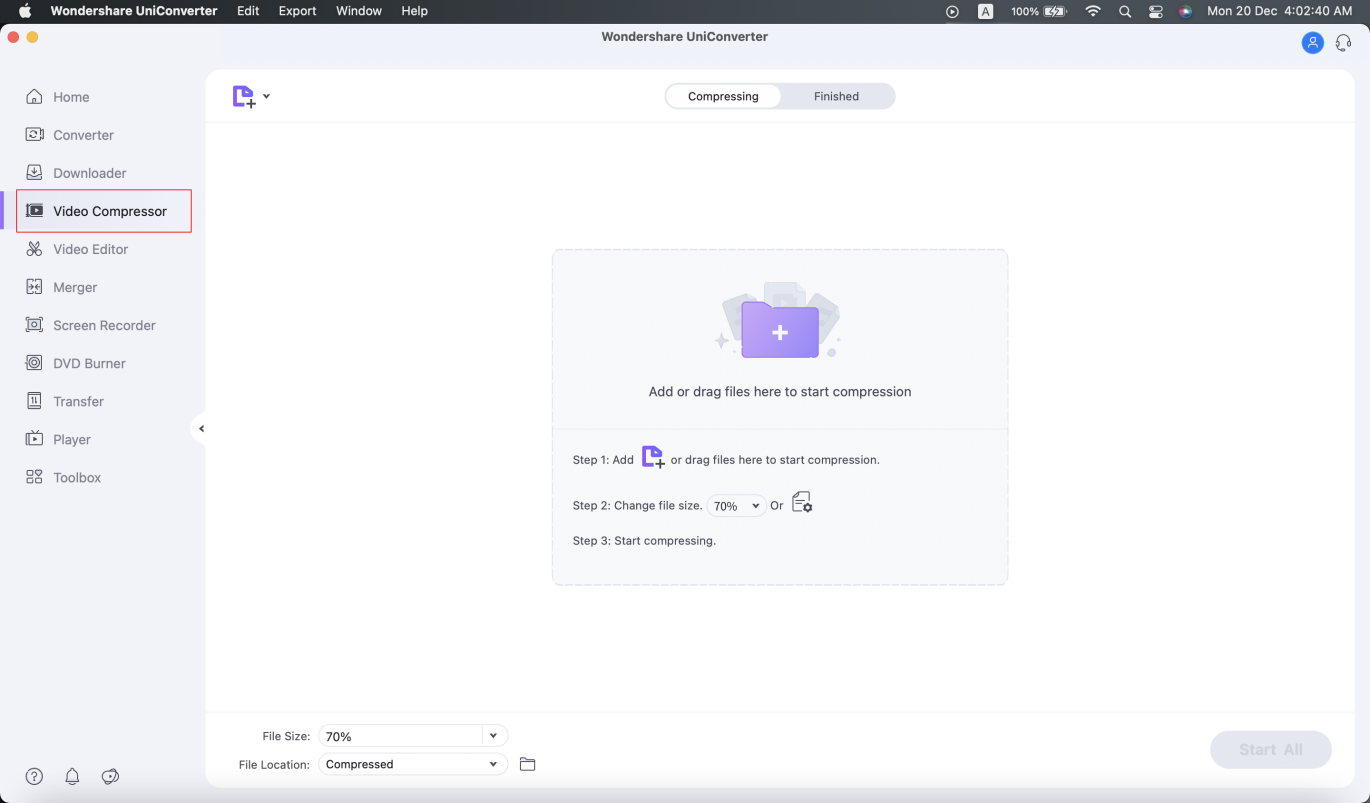Click the add files icon in toolbar
The height and width of the screenshot is (803, 1370).
click(x=244, y=97)
